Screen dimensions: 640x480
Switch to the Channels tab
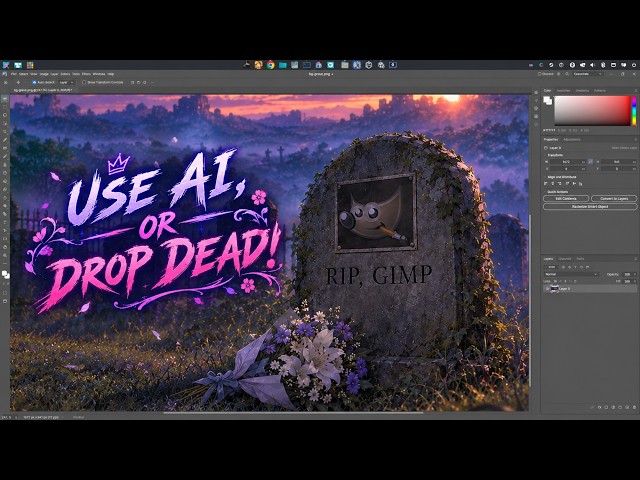coord(564,259)
